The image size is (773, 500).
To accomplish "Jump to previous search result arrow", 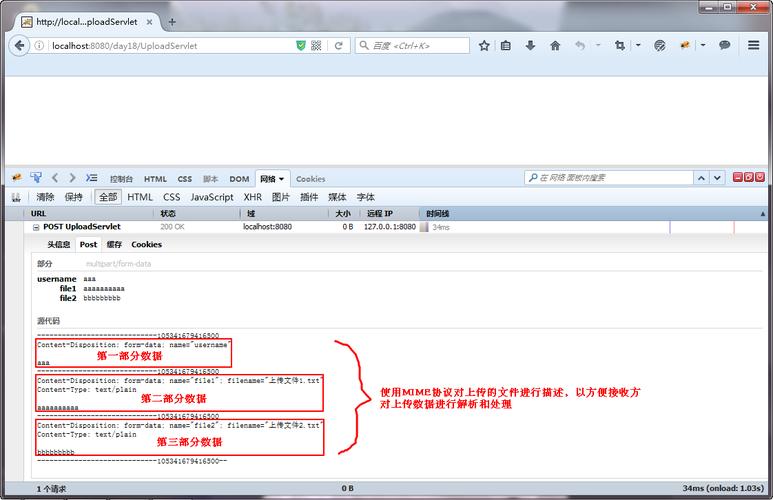I will click(x=701, y=178).
